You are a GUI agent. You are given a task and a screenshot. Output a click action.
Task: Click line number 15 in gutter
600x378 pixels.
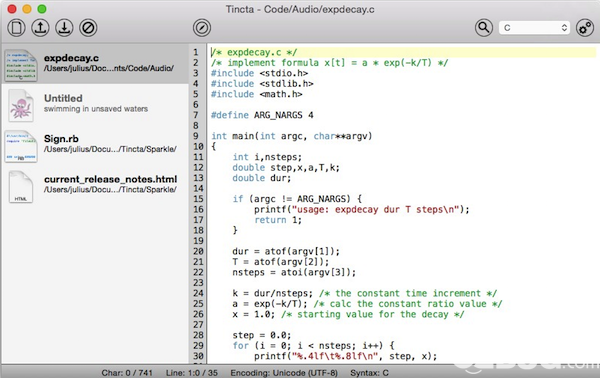(198, 199)
